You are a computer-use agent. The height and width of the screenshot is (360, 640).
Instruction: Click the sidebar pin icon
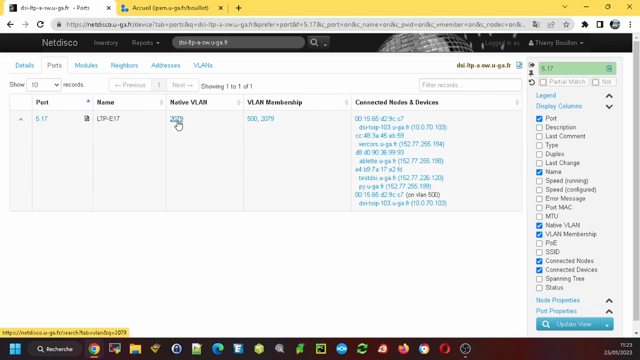coord(531,73)
